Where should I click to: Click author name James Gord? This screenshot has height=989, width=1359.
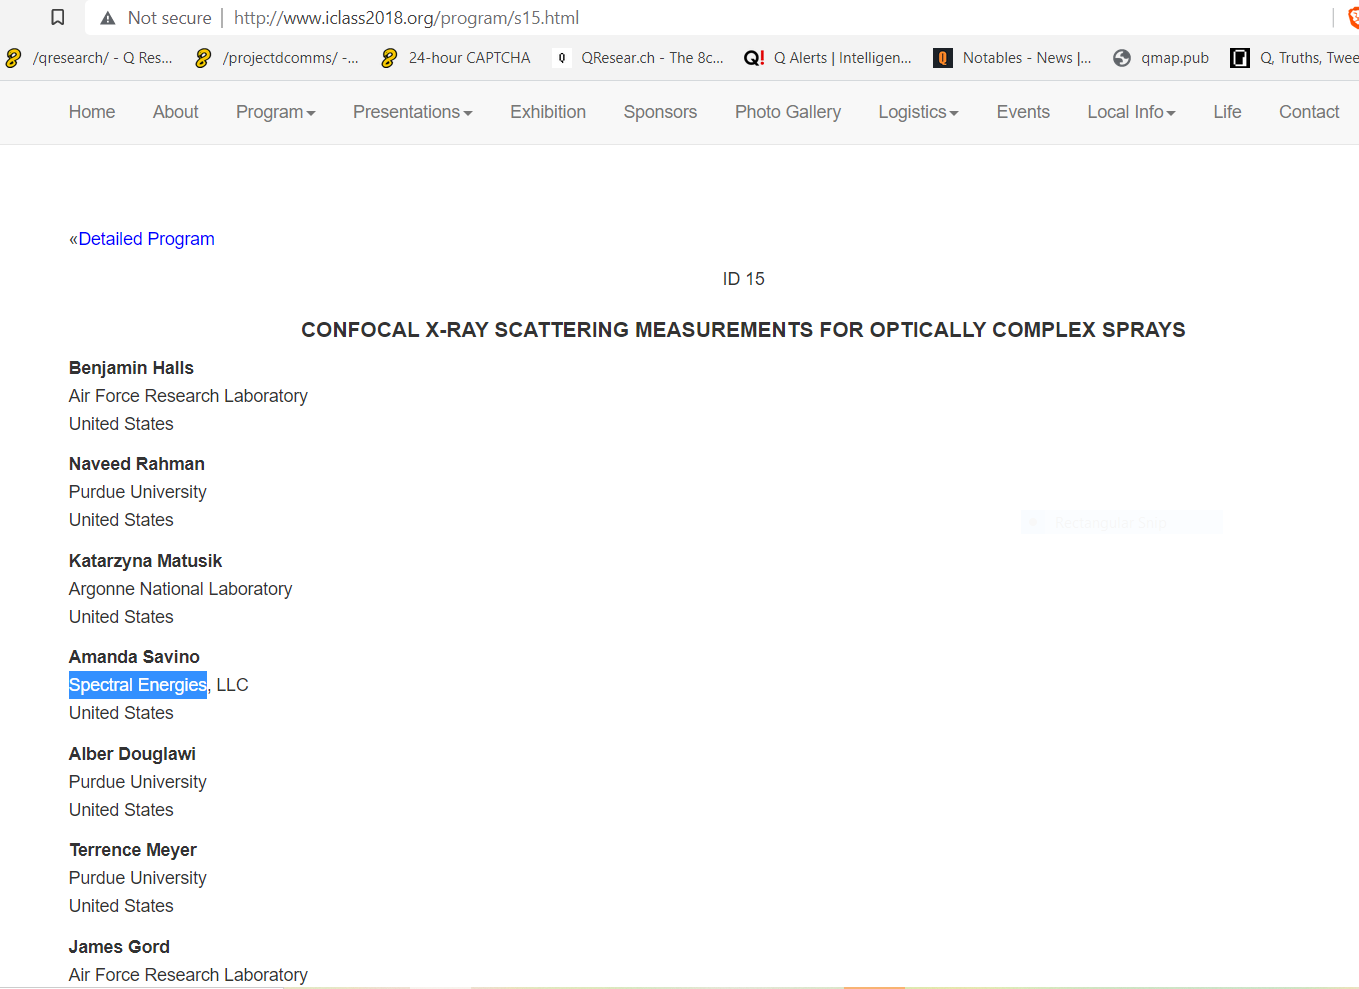tap(119, 947)
